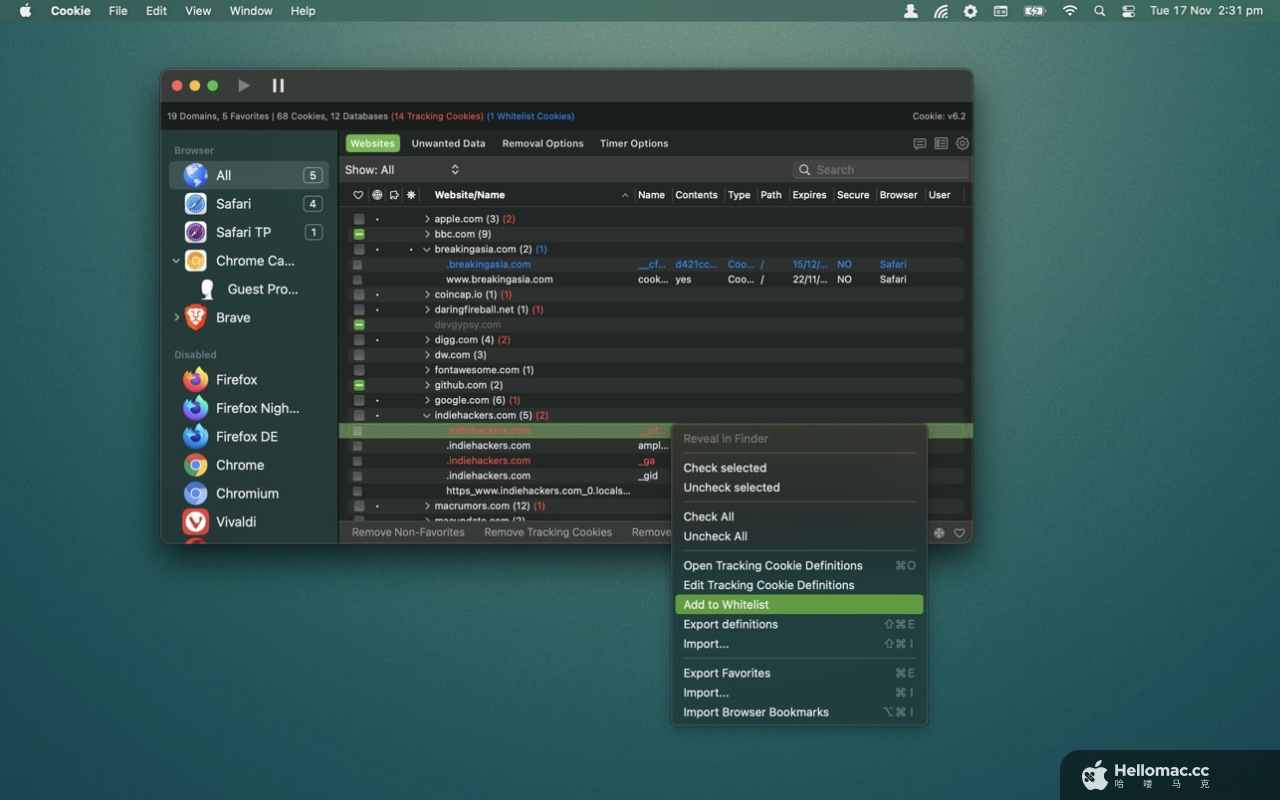Viewport: 1280px width, 800px height.
Task: Select Guest Profile under Chrome Canary
Action: click(x=249, y=289)
